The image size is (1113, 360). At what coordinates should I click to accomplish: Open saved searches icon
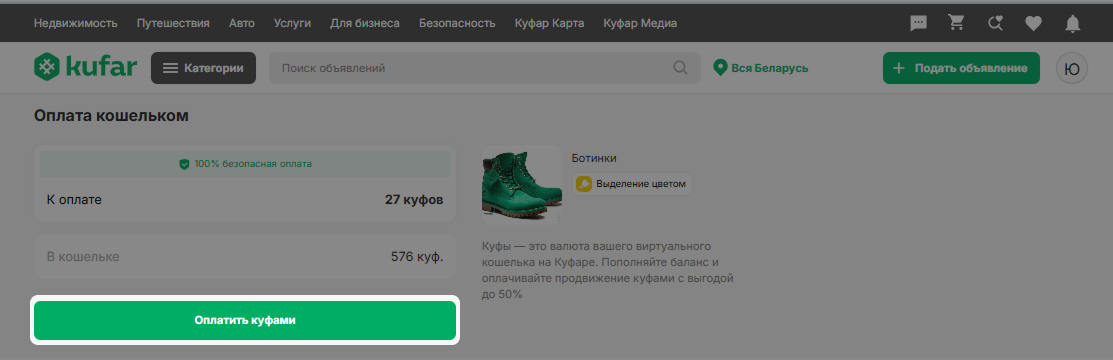[995, 23]
